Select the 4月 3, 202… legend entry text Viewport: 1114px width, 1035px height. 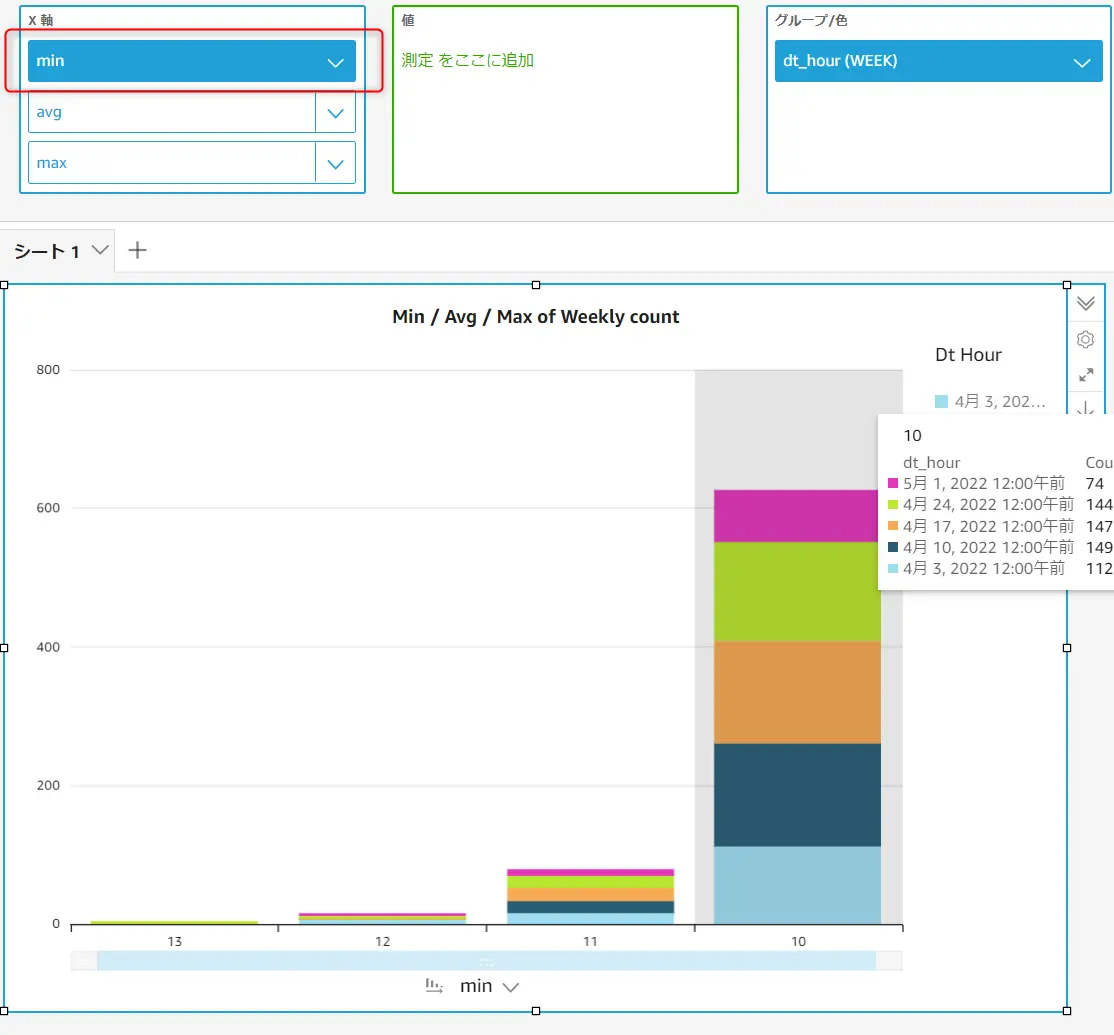[1000, 401]
